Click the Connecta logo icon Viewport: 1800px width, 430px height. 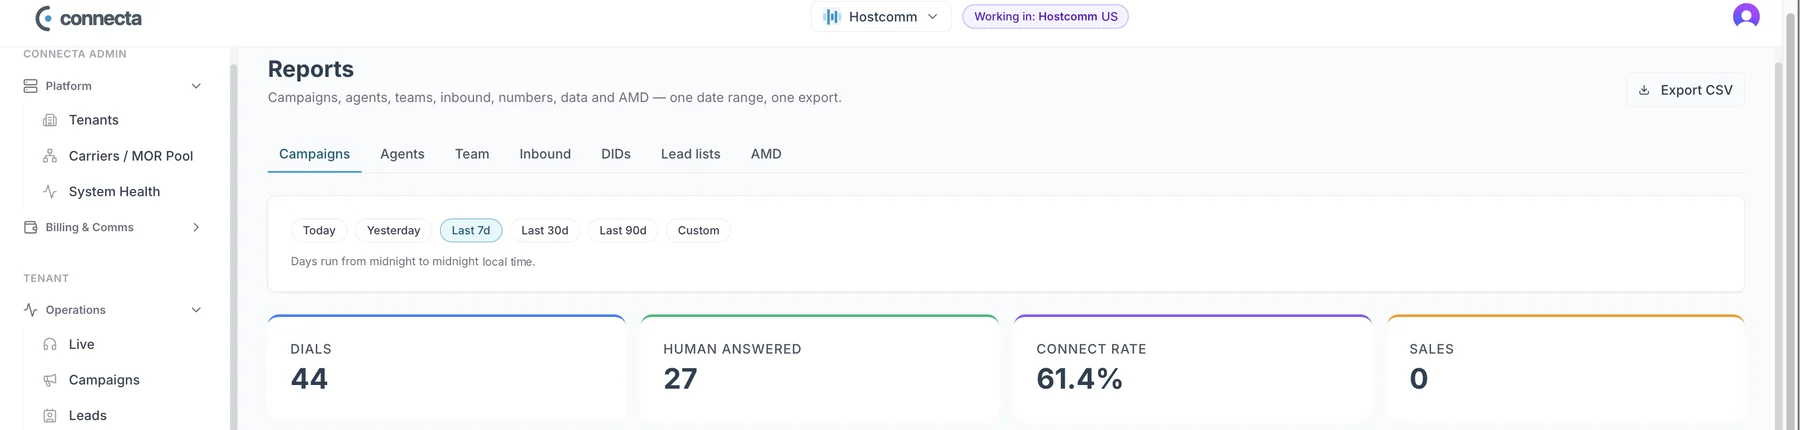(x=44, y=18)
